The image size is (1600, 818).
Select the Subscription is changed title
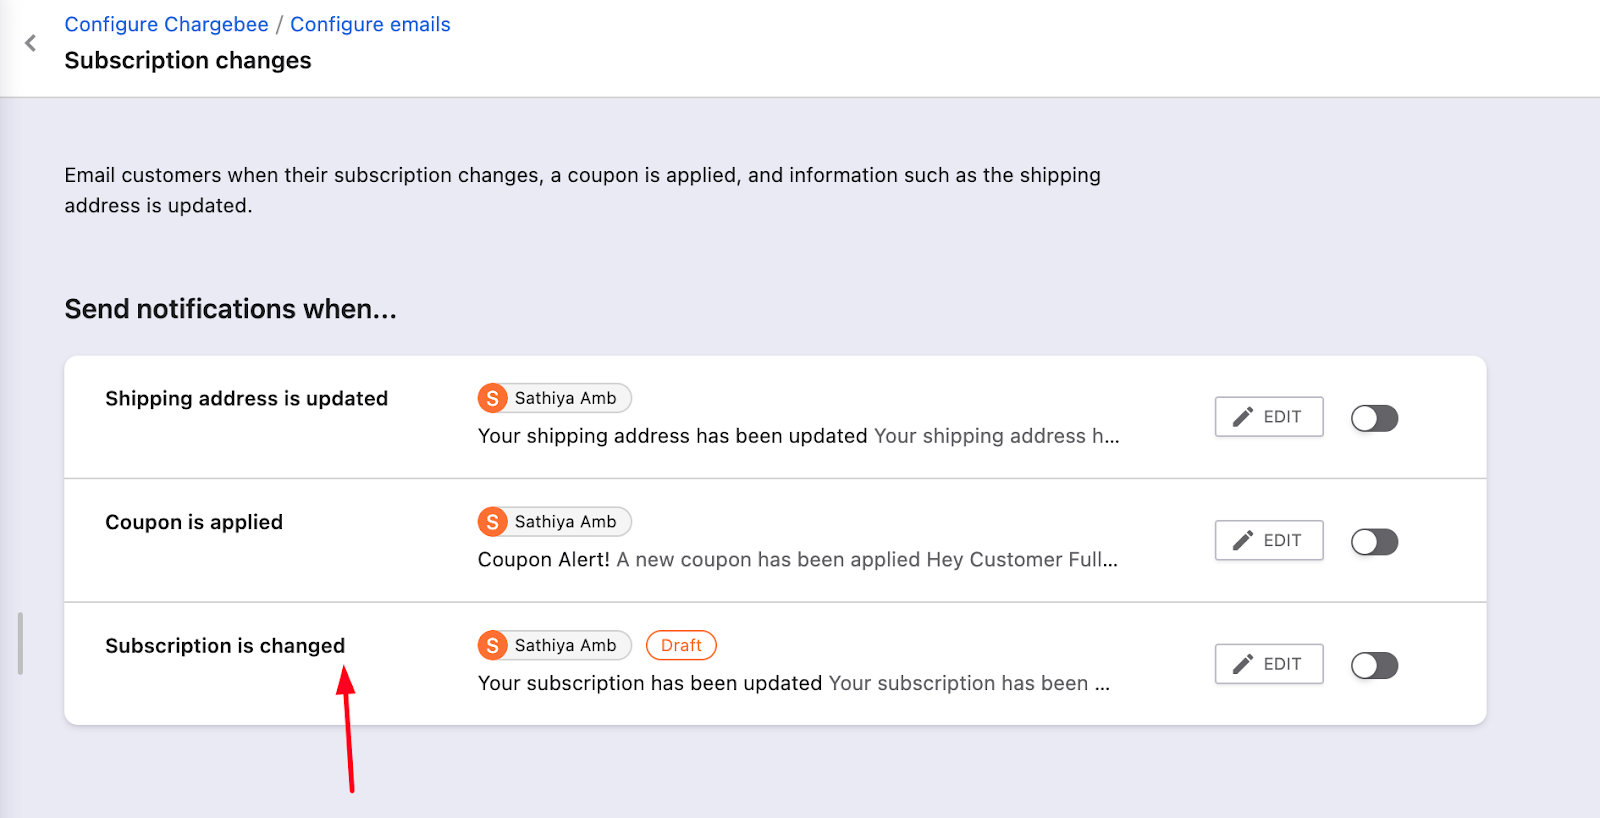(225, 646)
